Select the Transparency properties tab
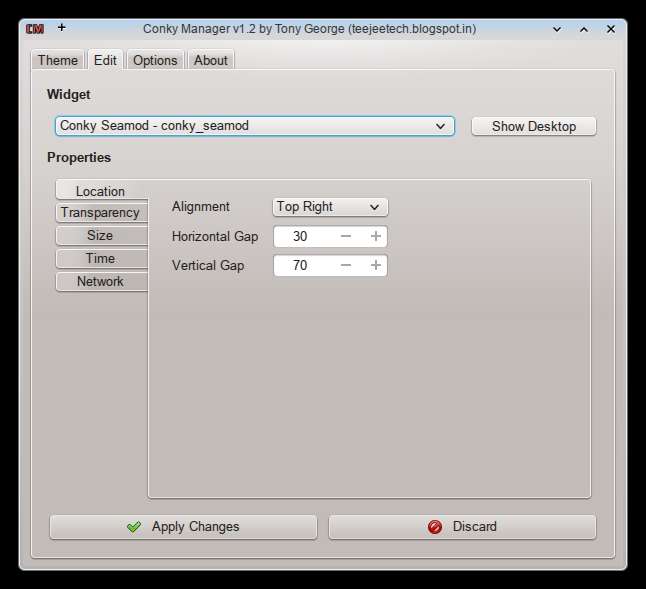The width and height of the screenshot is (646, 589). pos(100,213)
